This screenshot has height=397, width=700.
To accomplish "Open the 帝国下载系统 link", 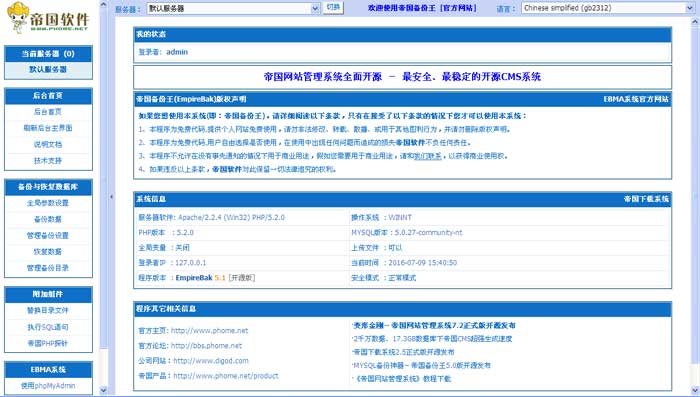I will [646, 199].
